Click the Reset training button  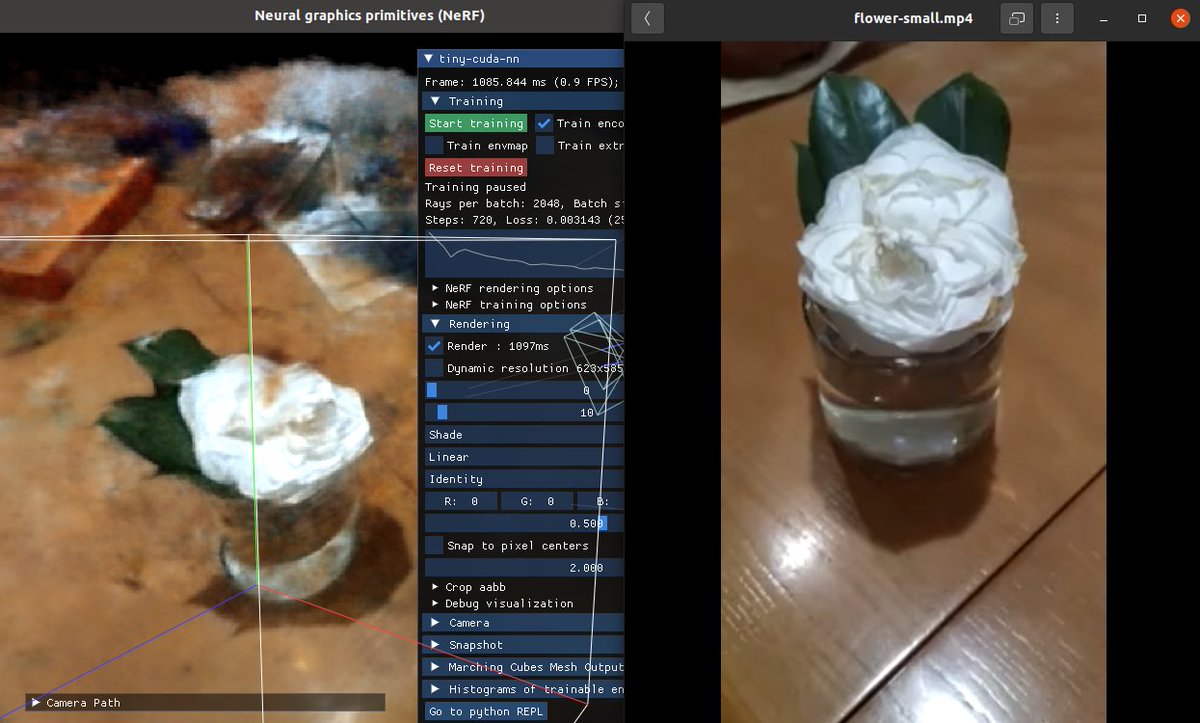[475, 167]
